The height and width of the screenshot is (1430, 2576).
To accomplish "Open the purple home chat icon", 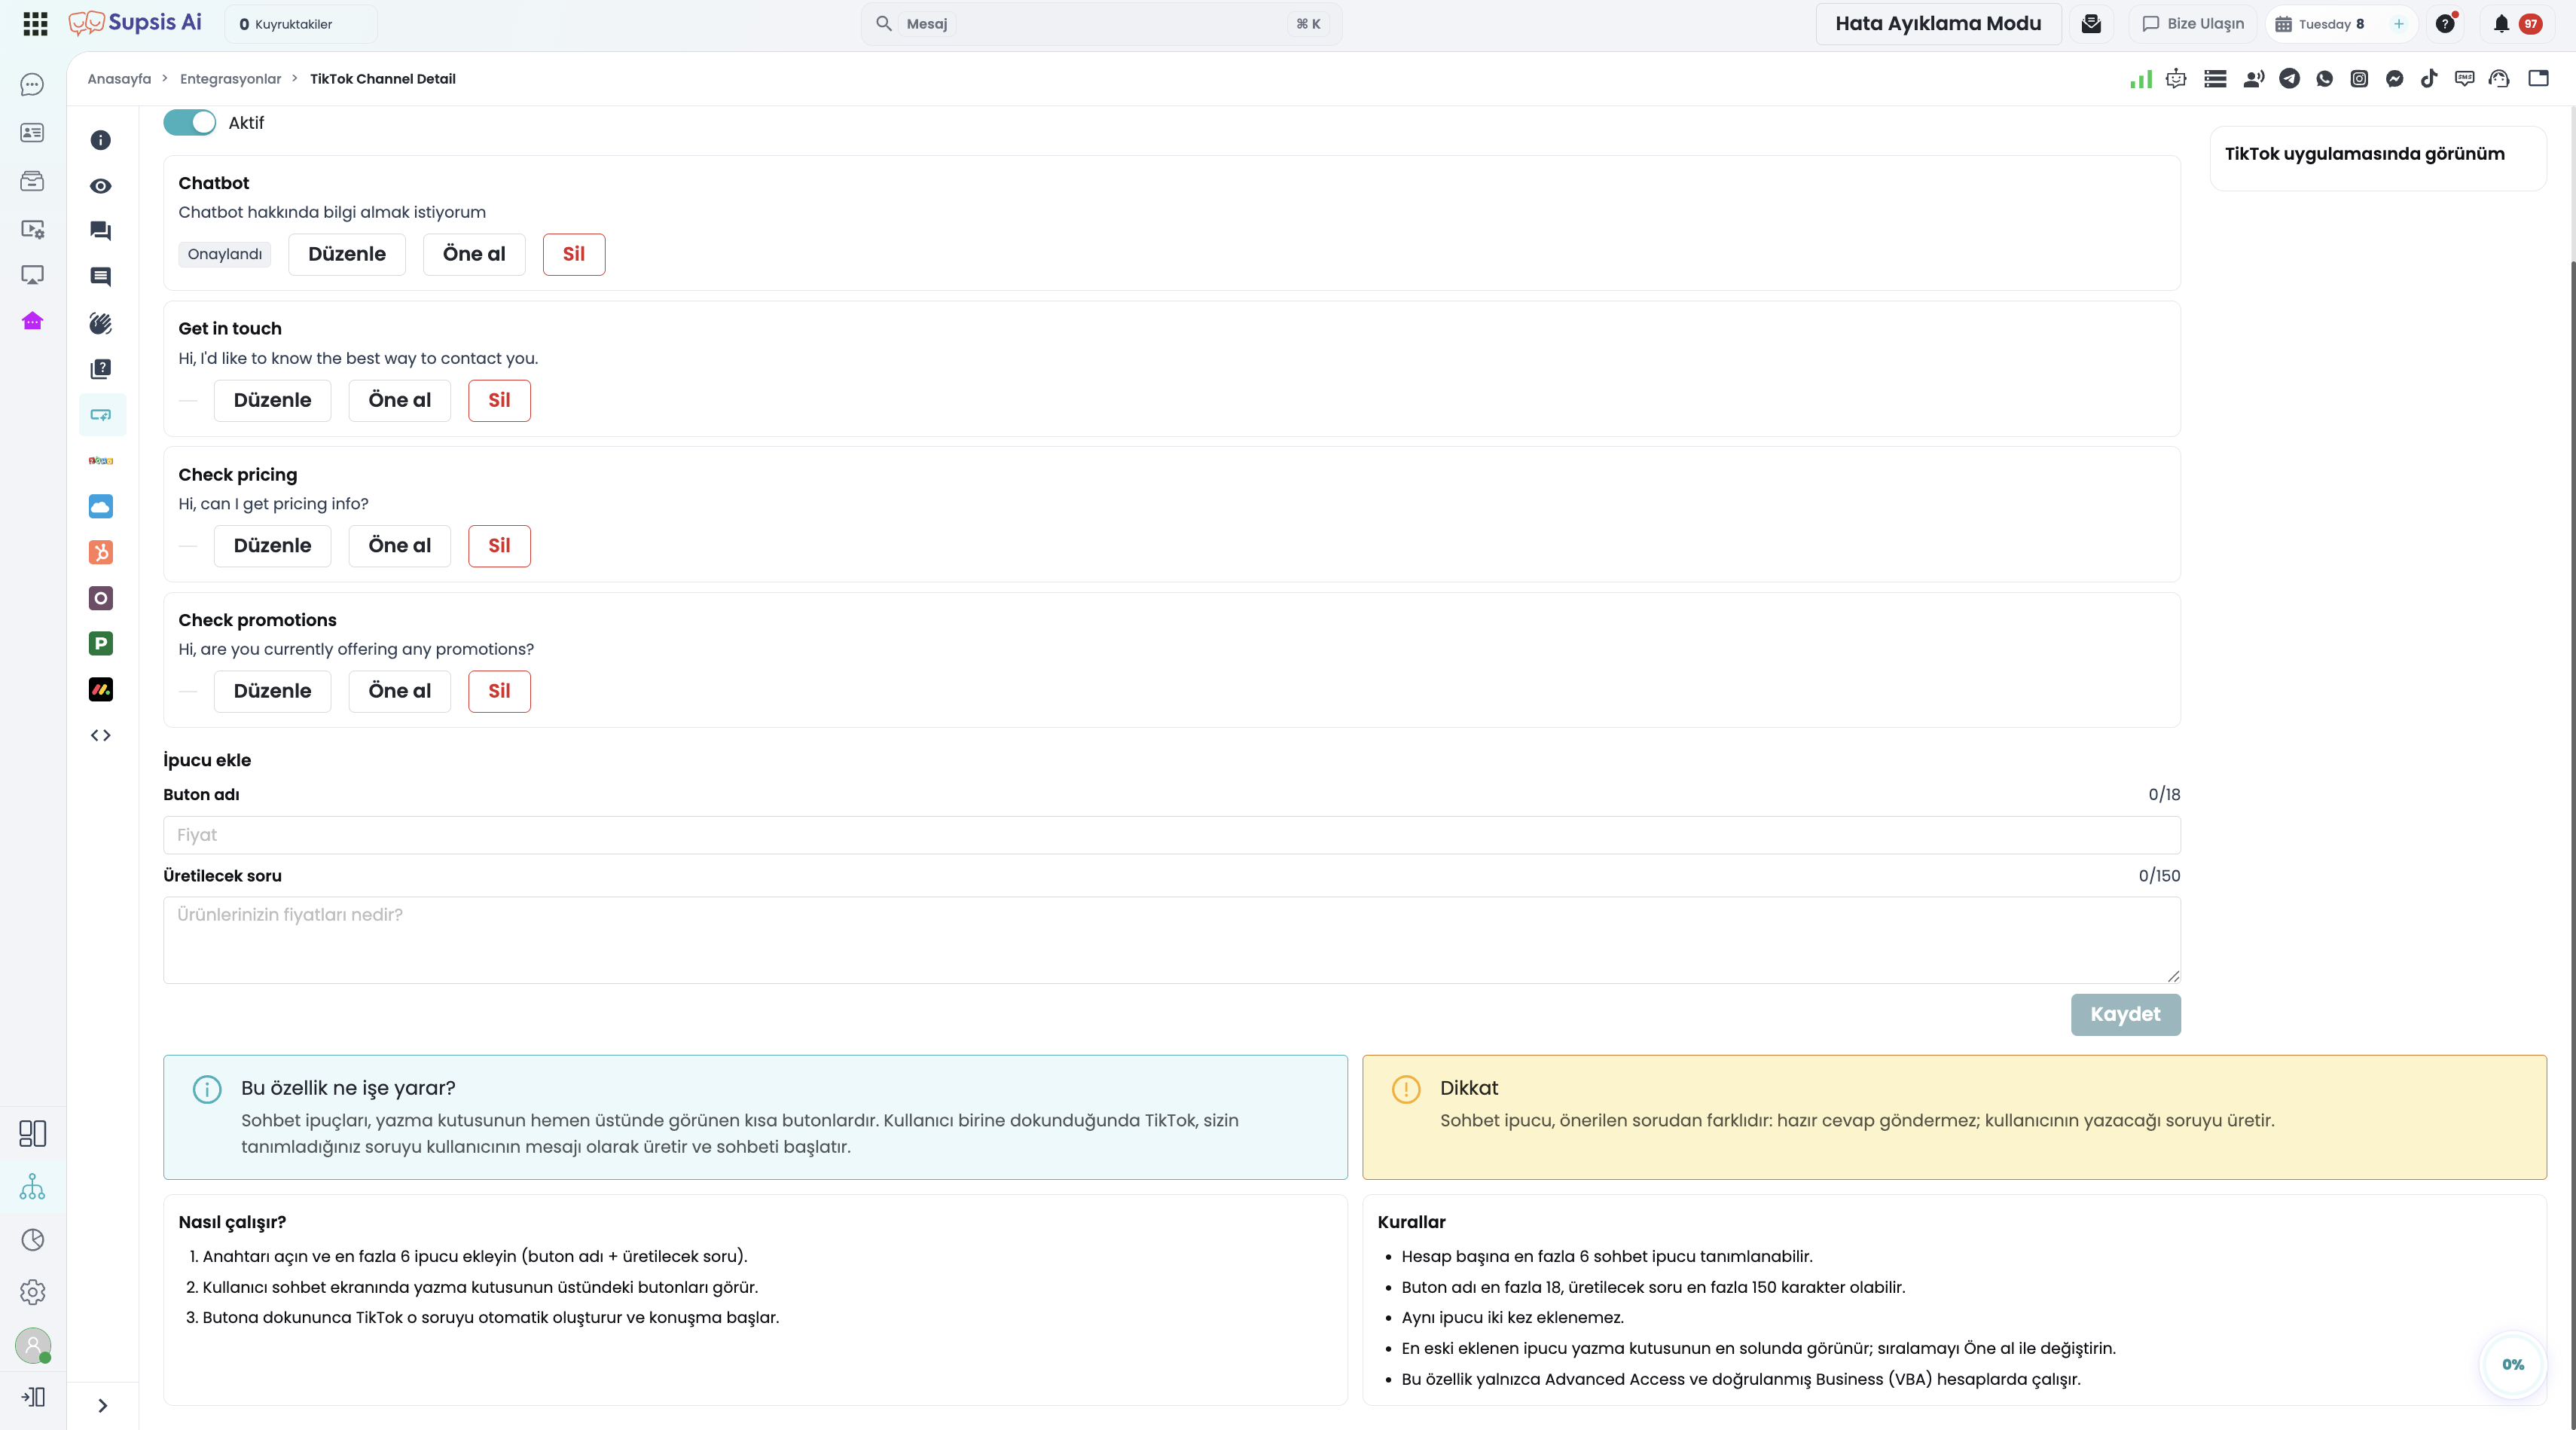I will (32, 321).
